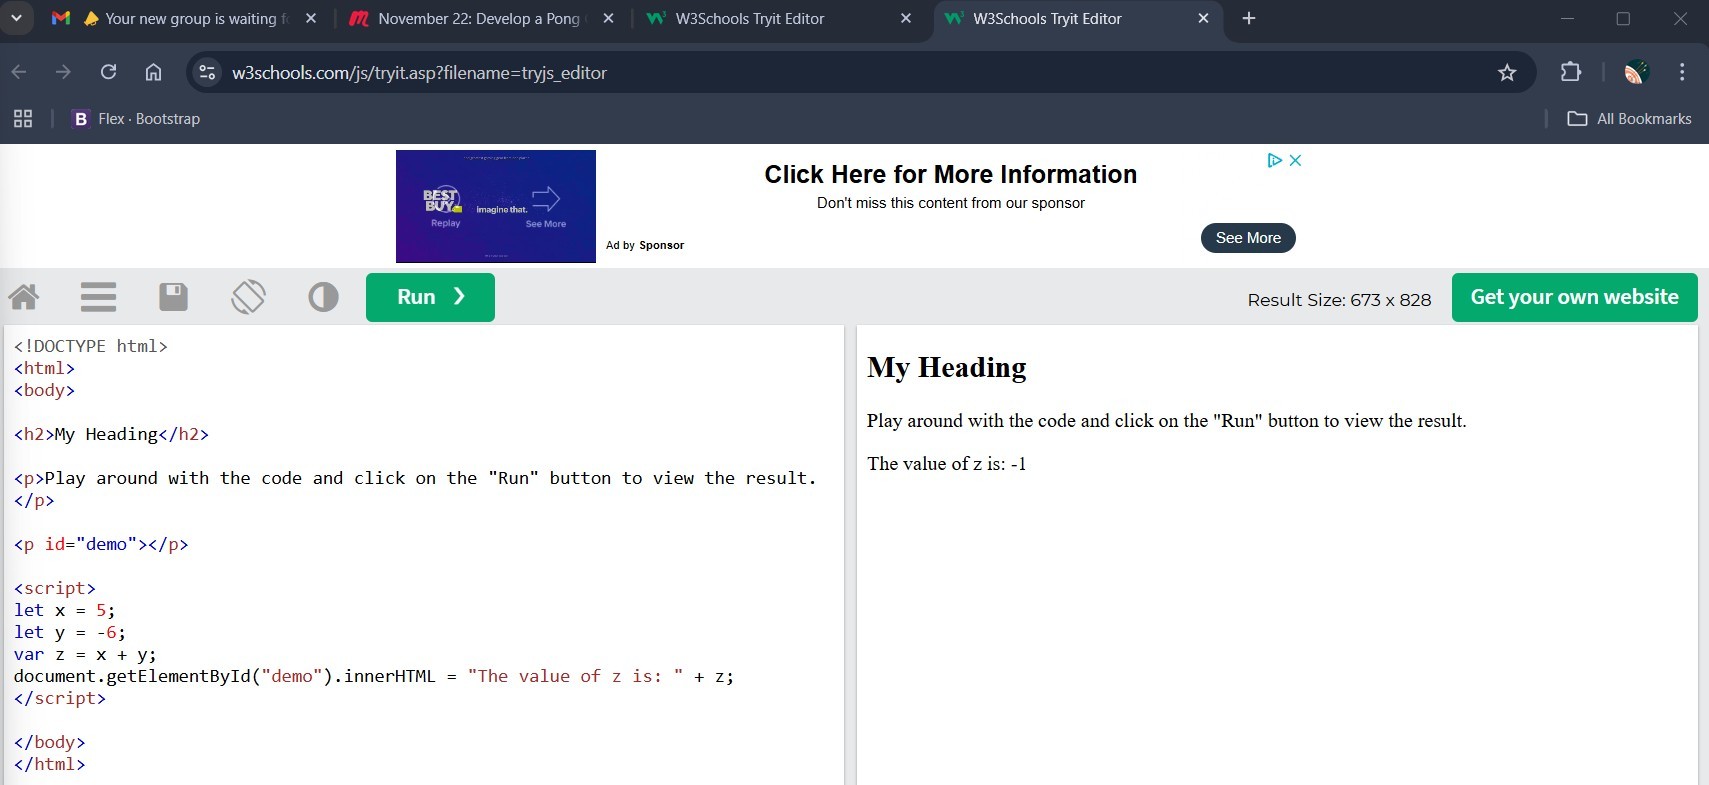Open Flex · Bootstrap bookmark
This screenshot has height=785, width=1709.
pos(136,118)
